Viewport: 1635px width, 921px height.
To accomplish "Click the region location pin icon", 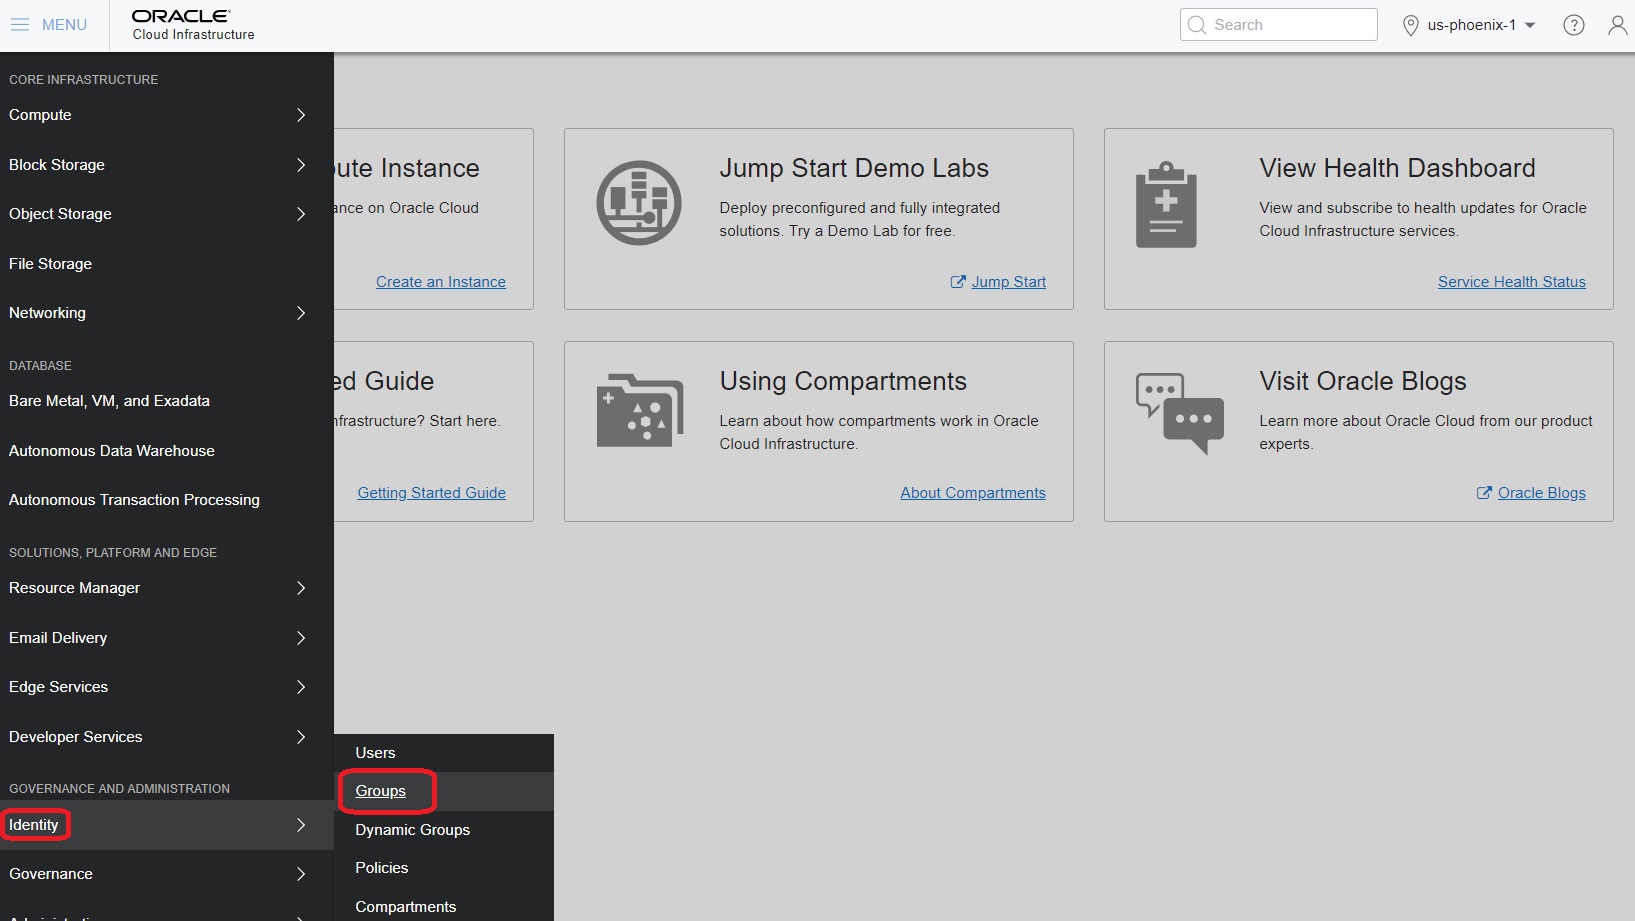I will point(1411,25).
